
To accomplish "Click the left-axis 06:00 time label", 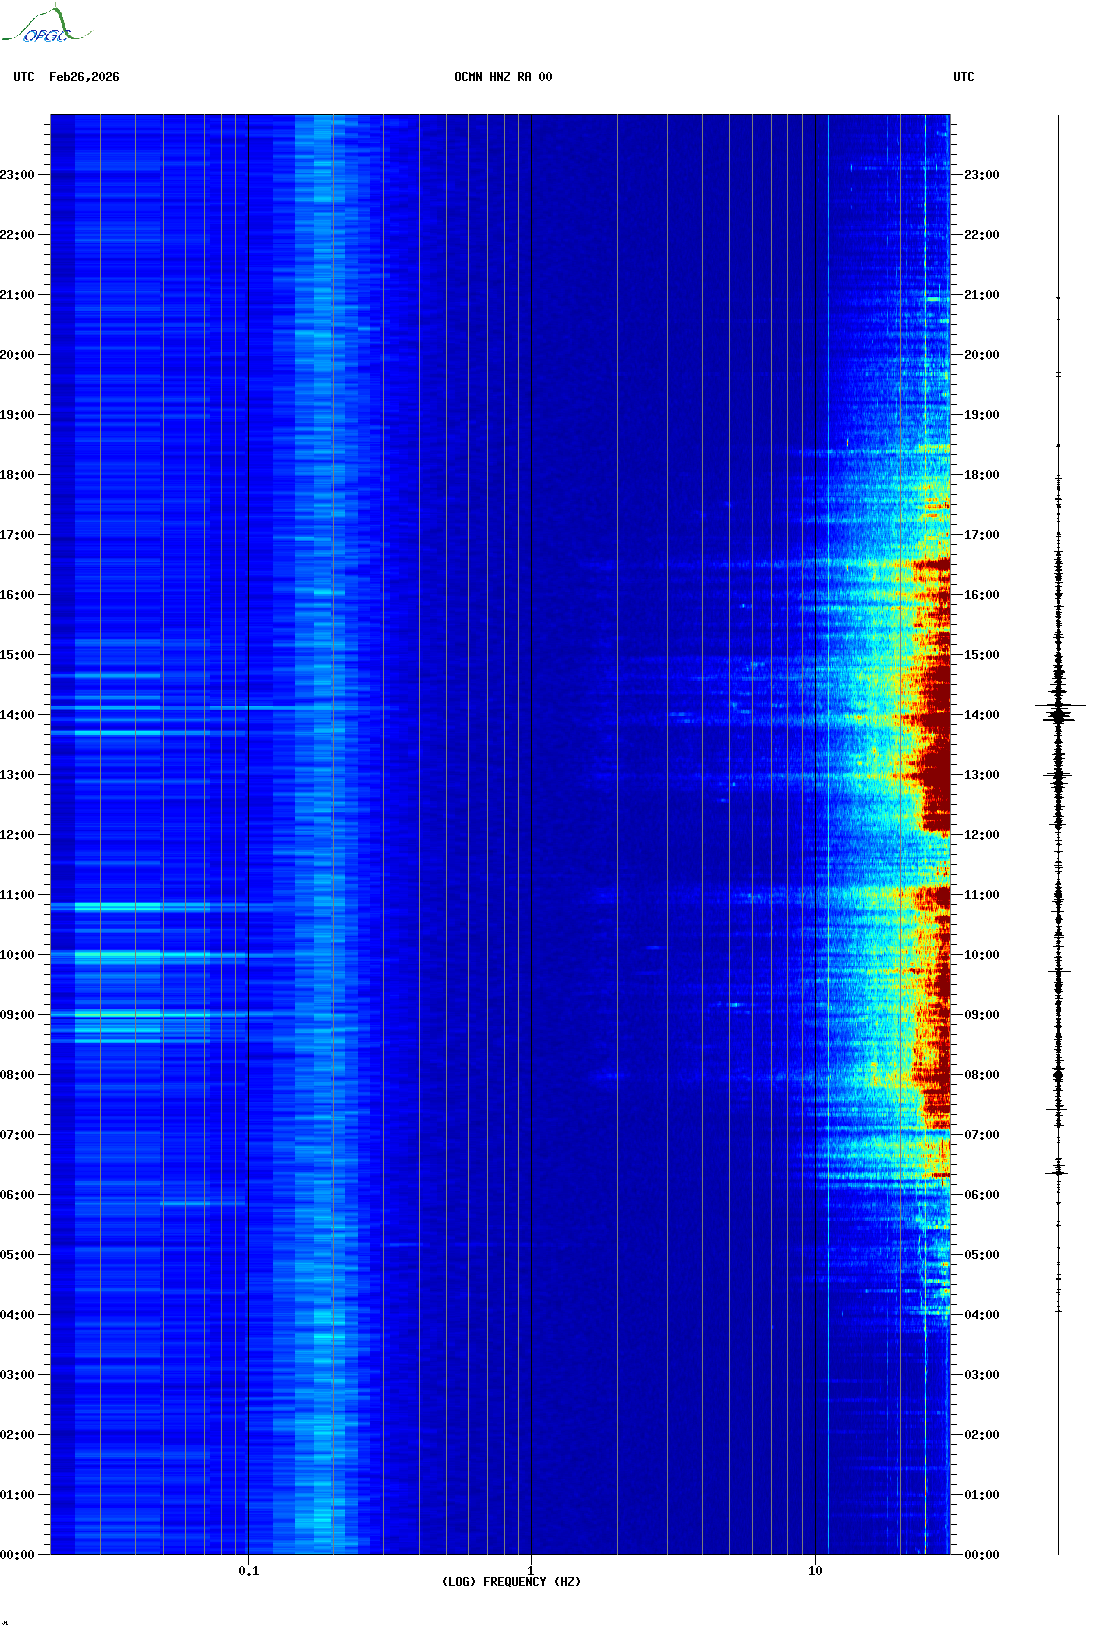I will [x=17, y=1195].
